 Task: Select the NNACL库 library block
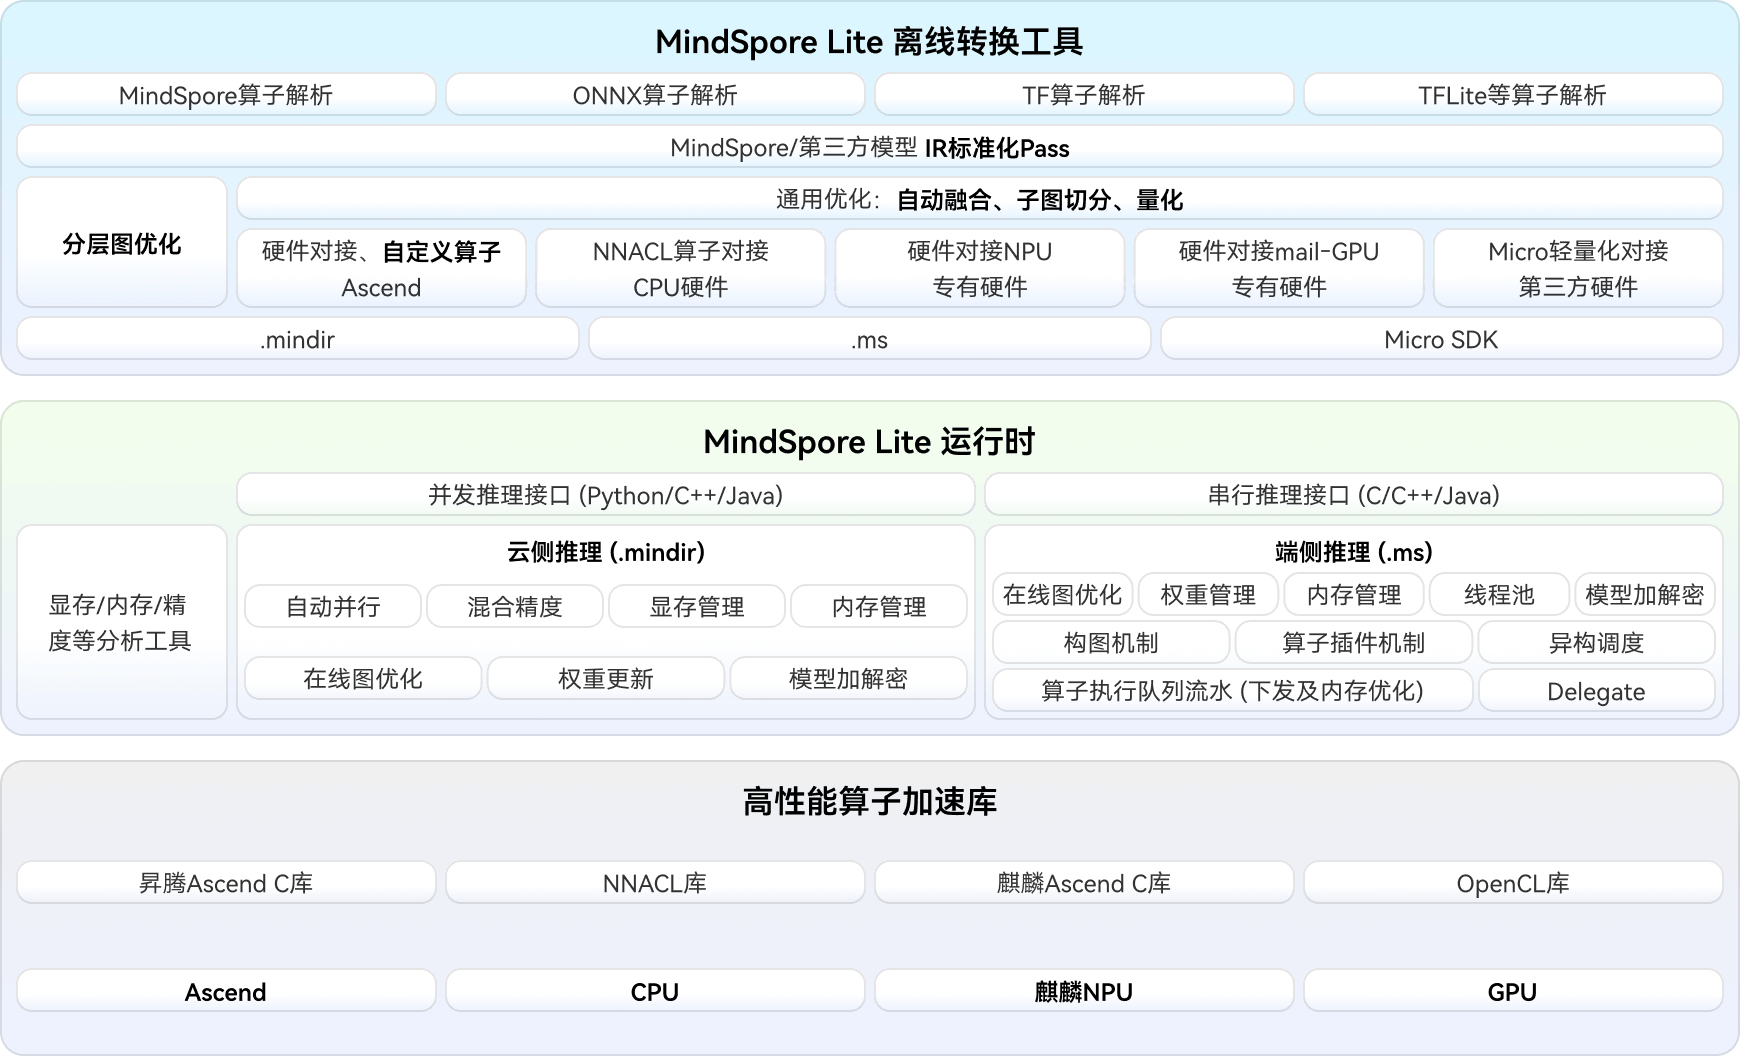pos(654,882)
